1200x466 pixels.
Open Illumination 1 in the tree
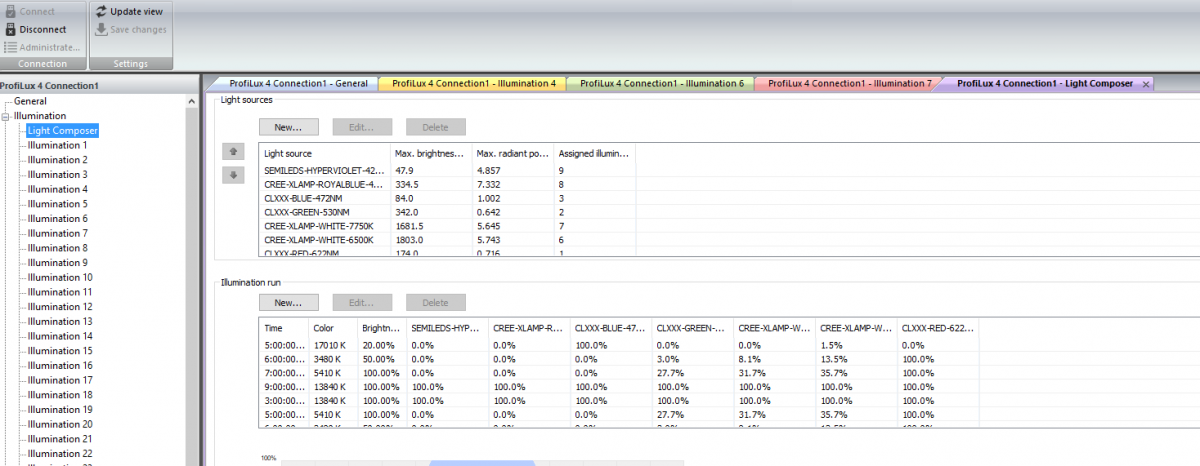[x=57, y=145]
